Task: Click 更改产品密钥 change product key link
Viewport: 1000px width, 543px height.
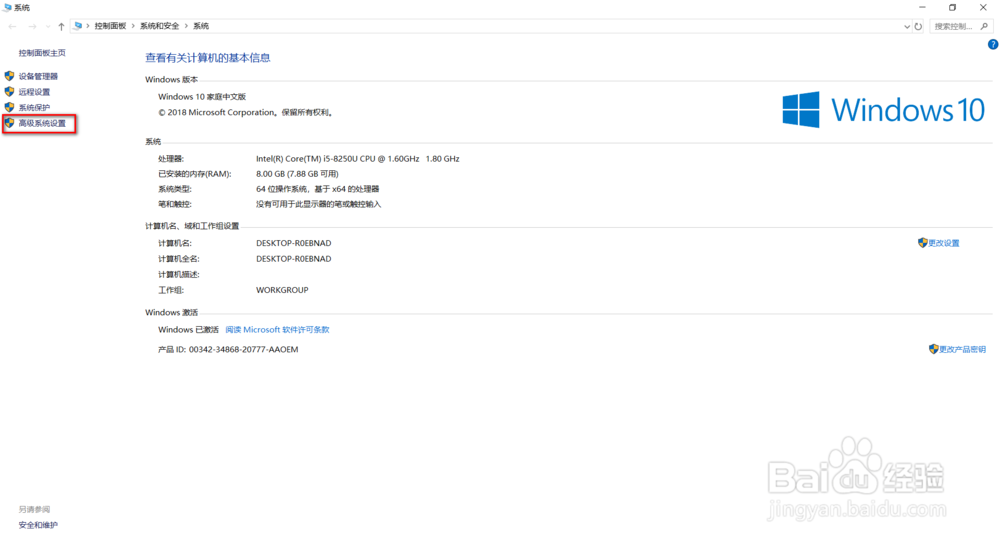Action: [962, 350]
